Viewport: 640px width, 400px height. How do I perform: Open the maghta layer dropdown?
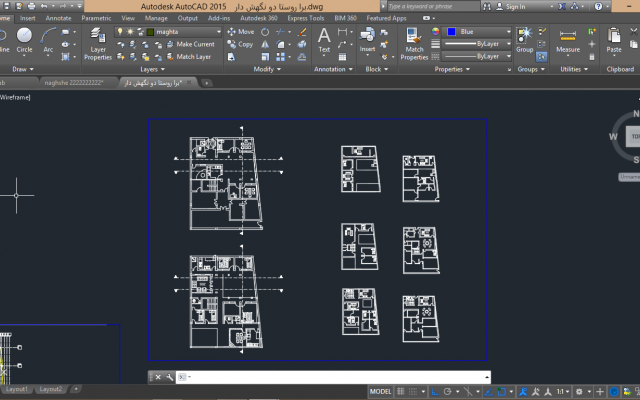(218, 31)
